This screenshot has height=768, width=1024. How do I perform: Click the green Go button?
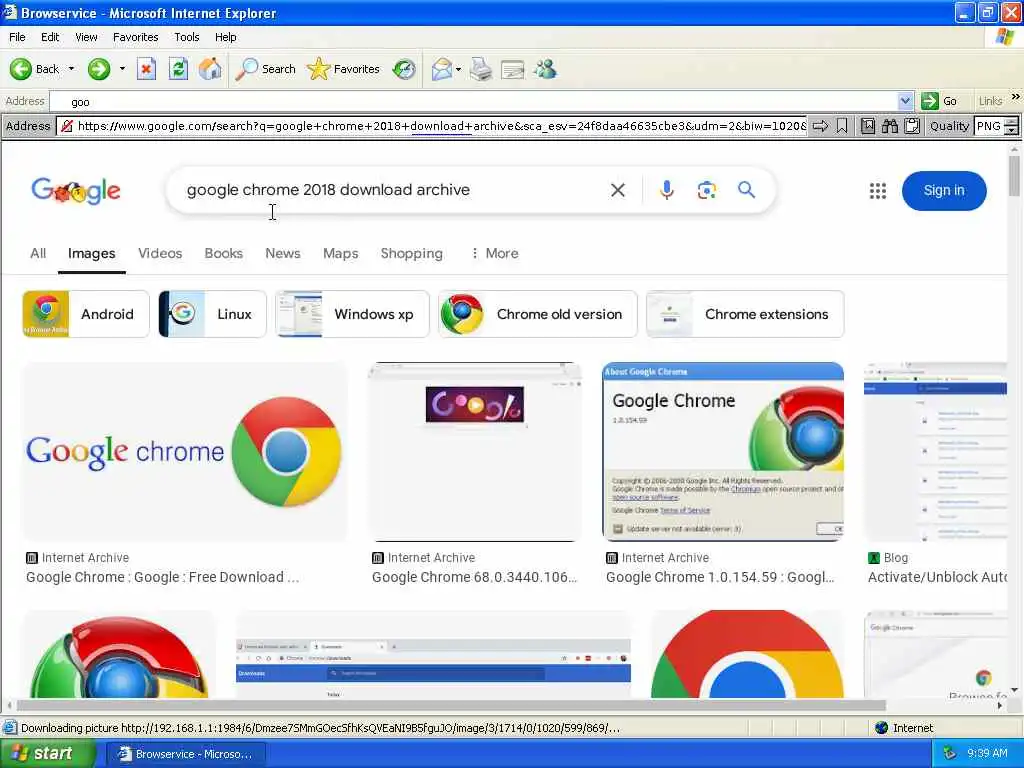pos(939,101)
